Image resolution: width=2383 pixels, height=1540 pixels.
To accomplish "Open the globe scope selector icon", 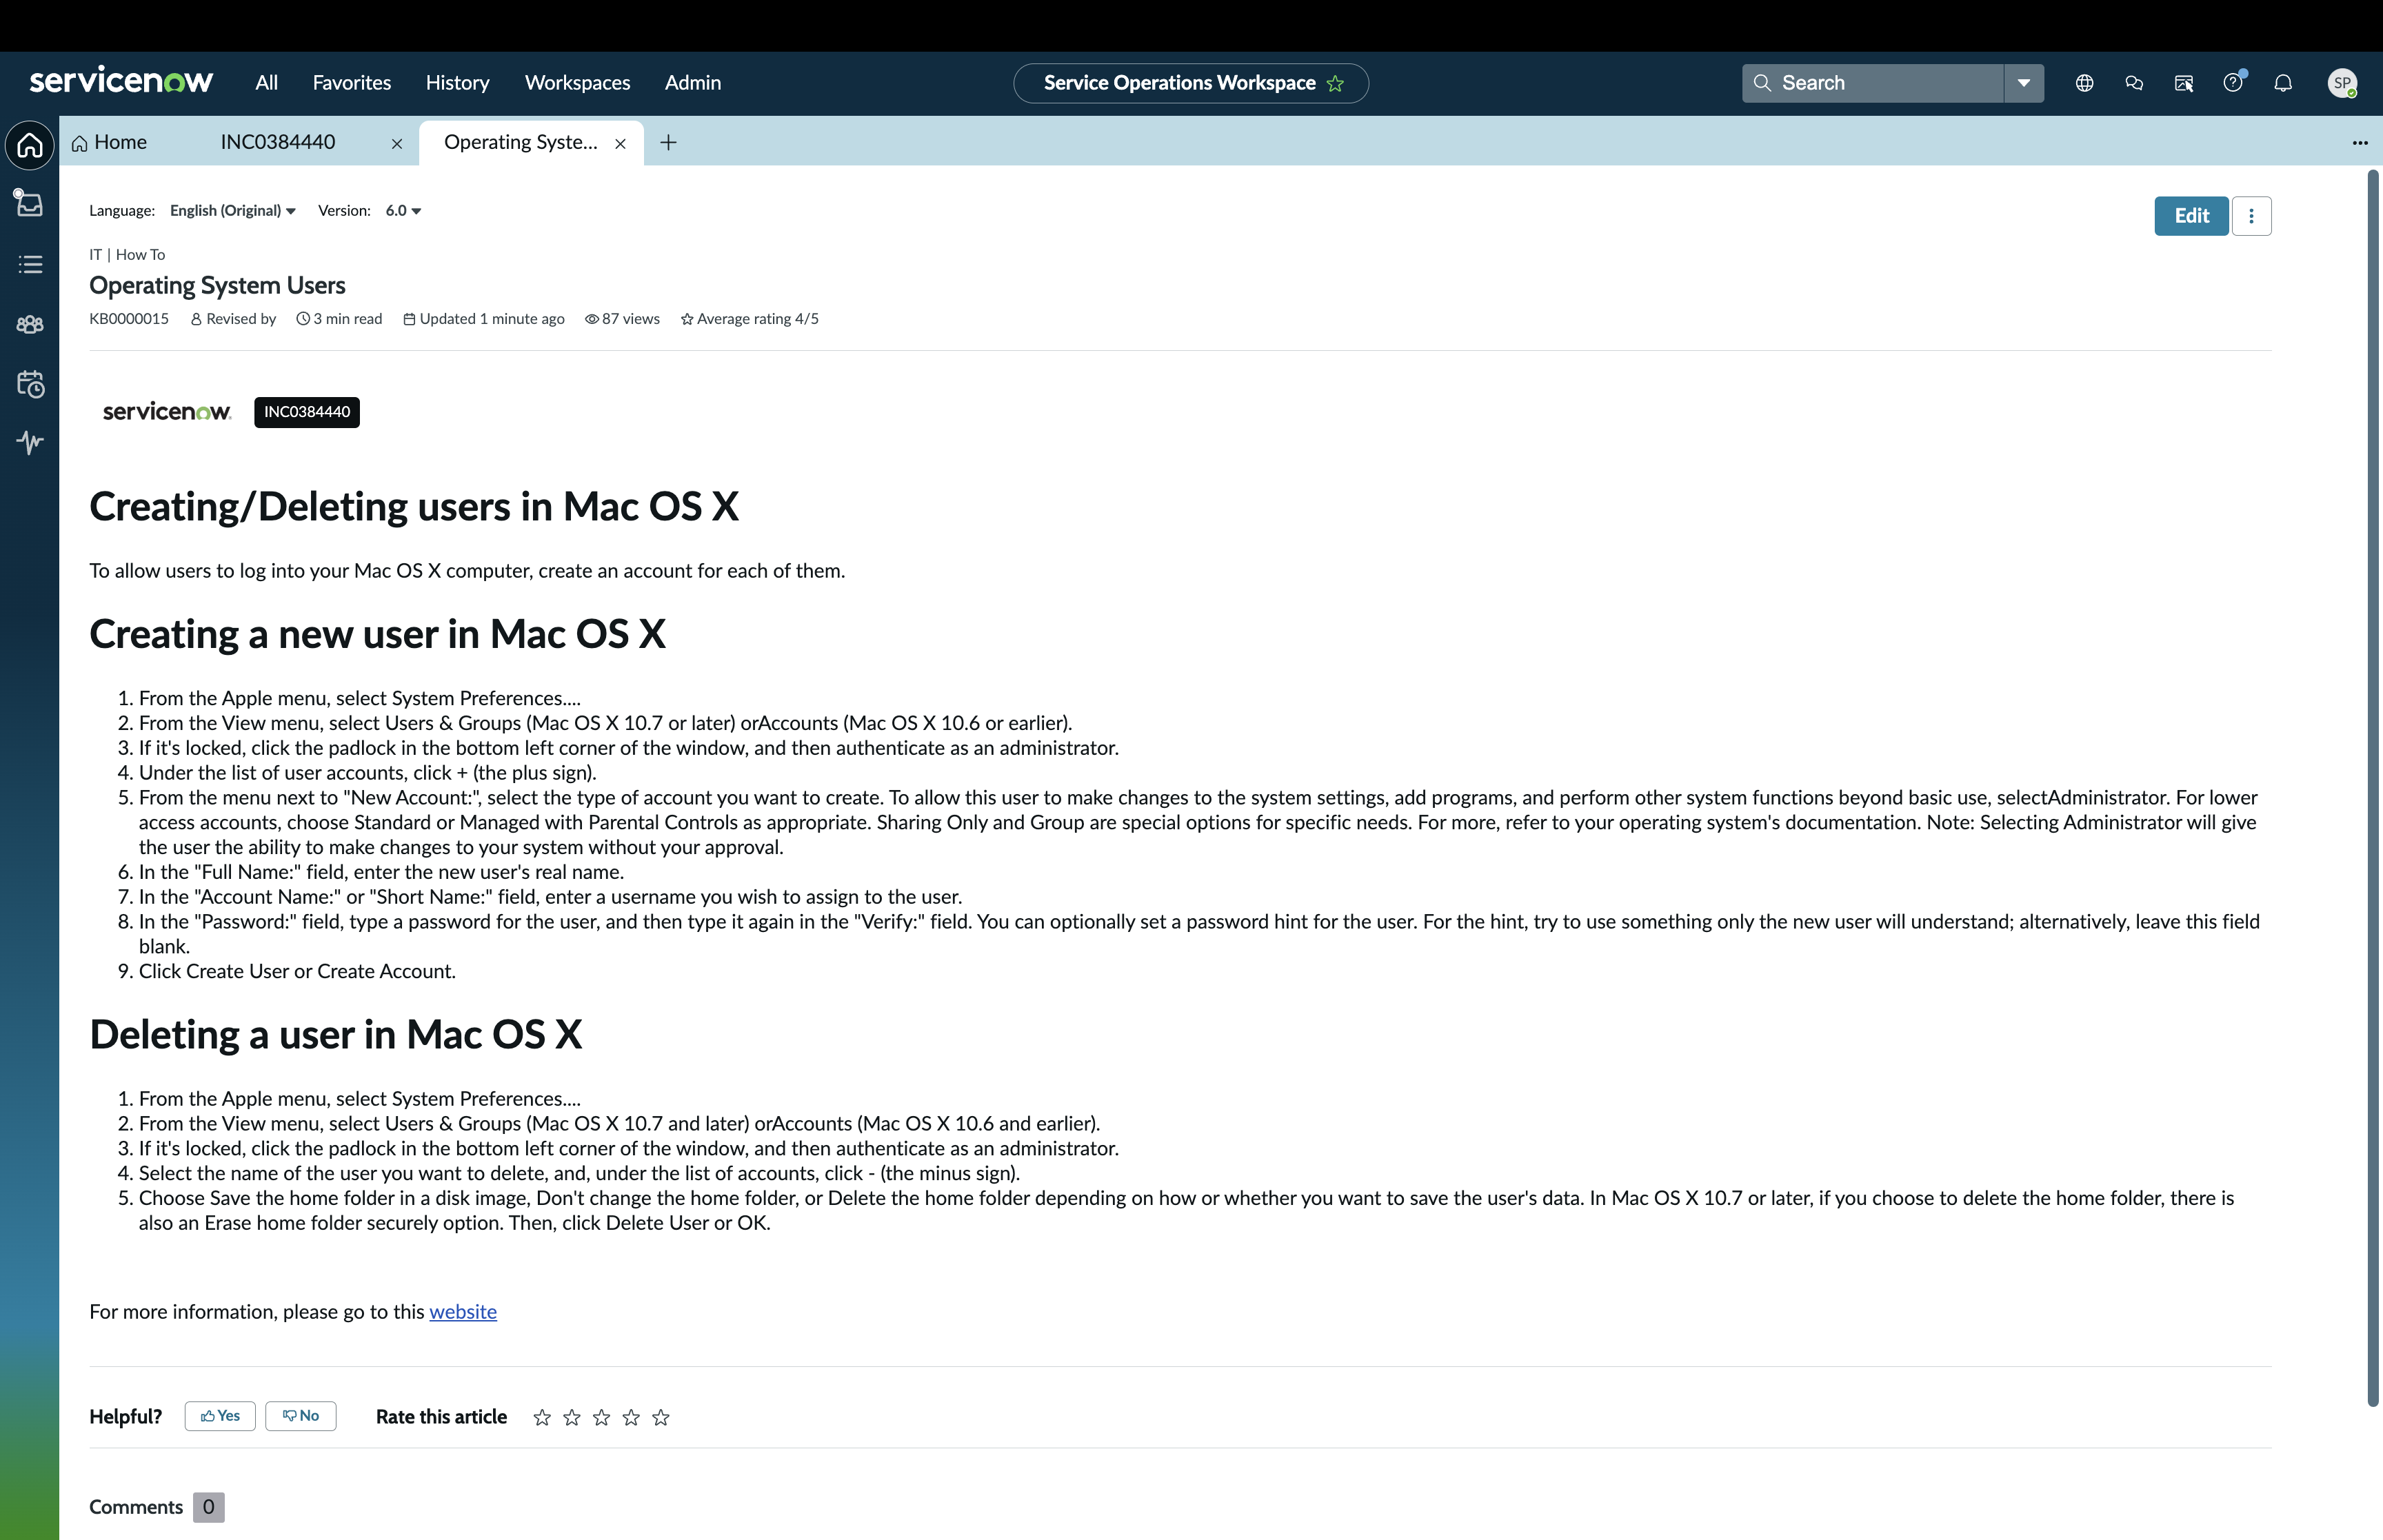I will click(2084, 83).
